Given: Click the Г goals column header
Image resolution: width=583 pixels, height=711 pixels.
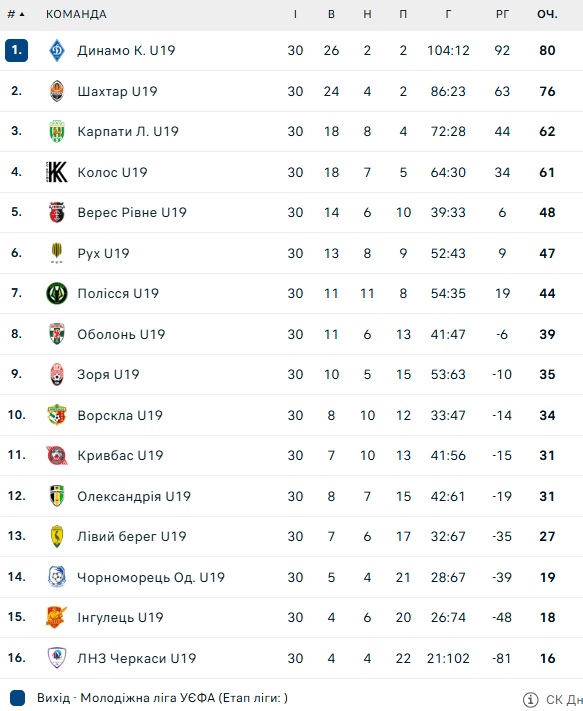Looking at the screenshot, I should coord(448,15).
